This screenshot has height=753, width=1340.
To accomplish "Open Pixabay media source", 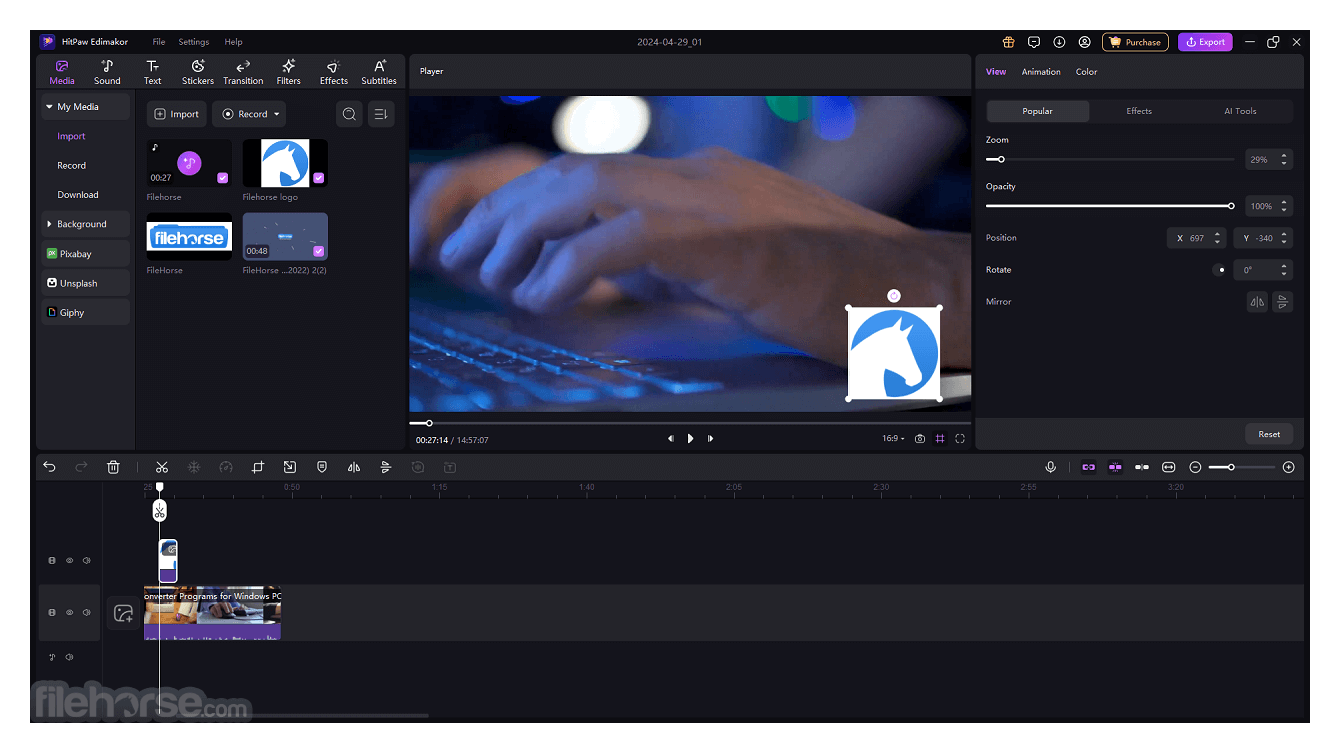I will (85, 254).
